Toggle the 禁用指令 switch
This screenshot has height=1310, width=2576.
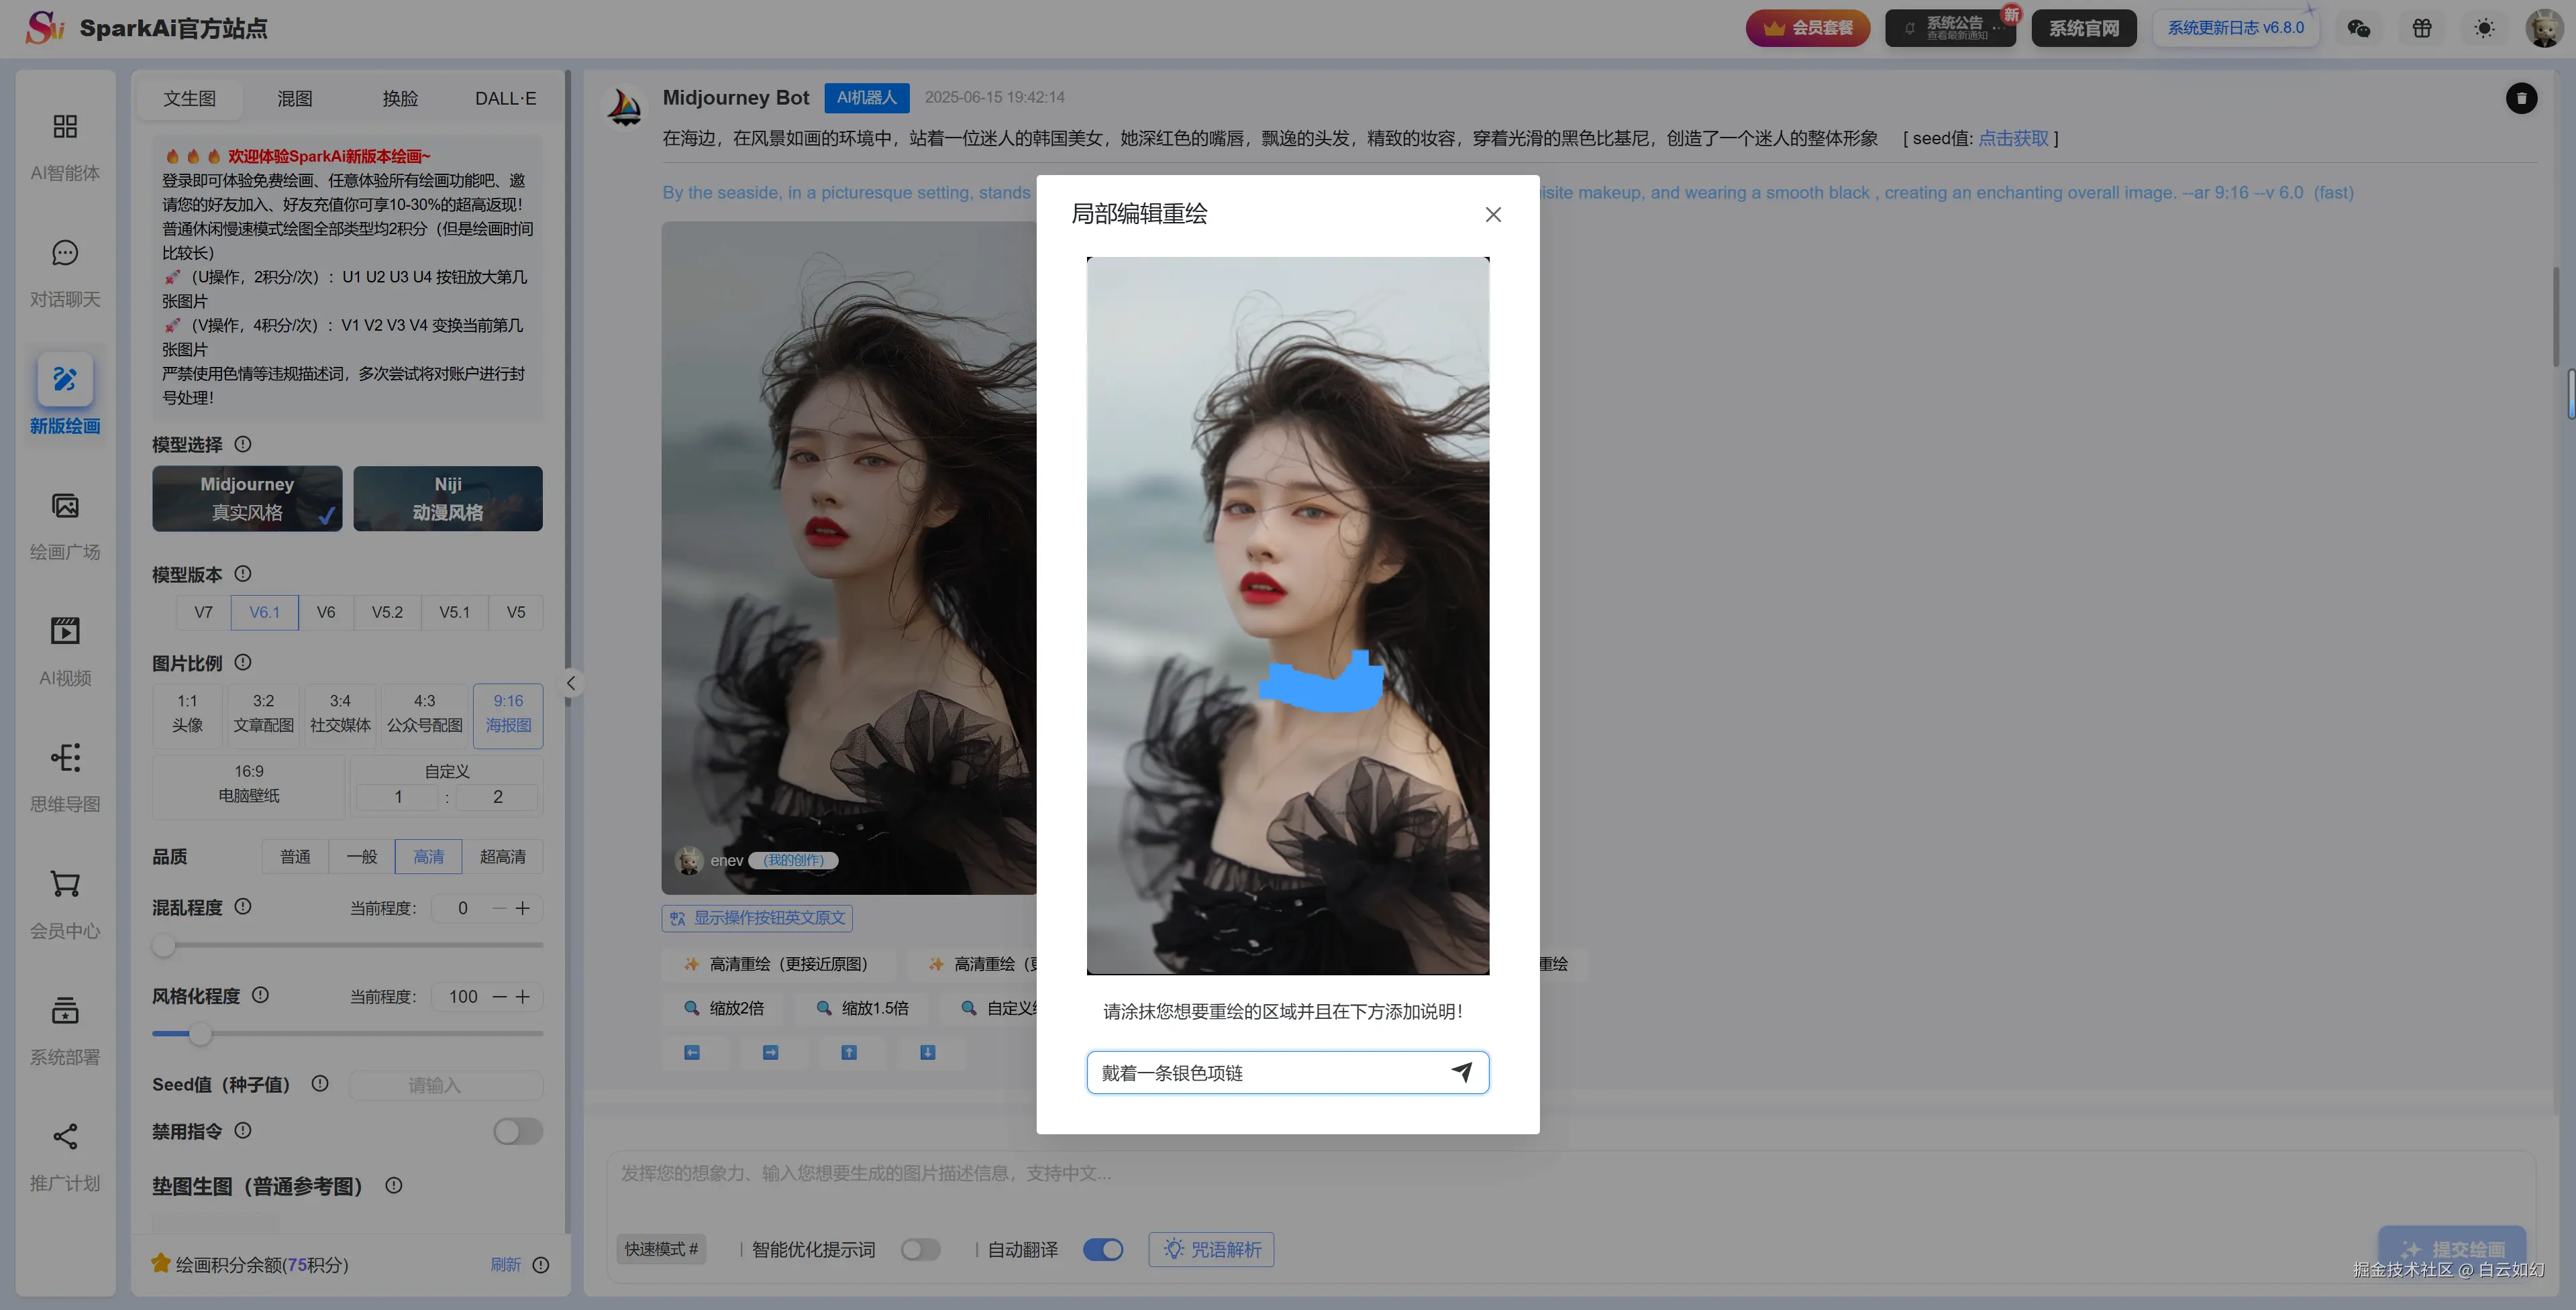click(518, 1131)
